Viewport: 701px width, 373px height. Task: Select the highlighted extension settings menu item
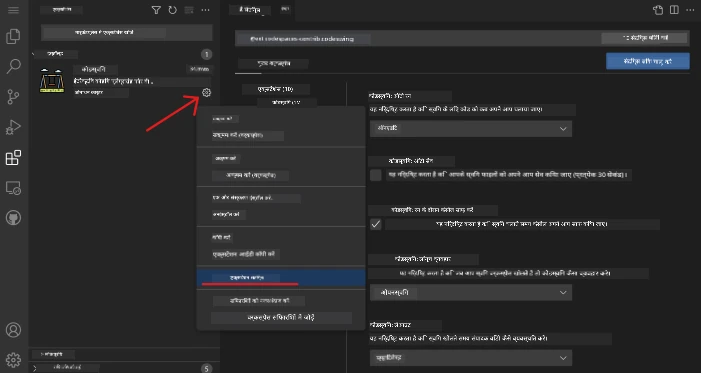[x=281, y=278]
